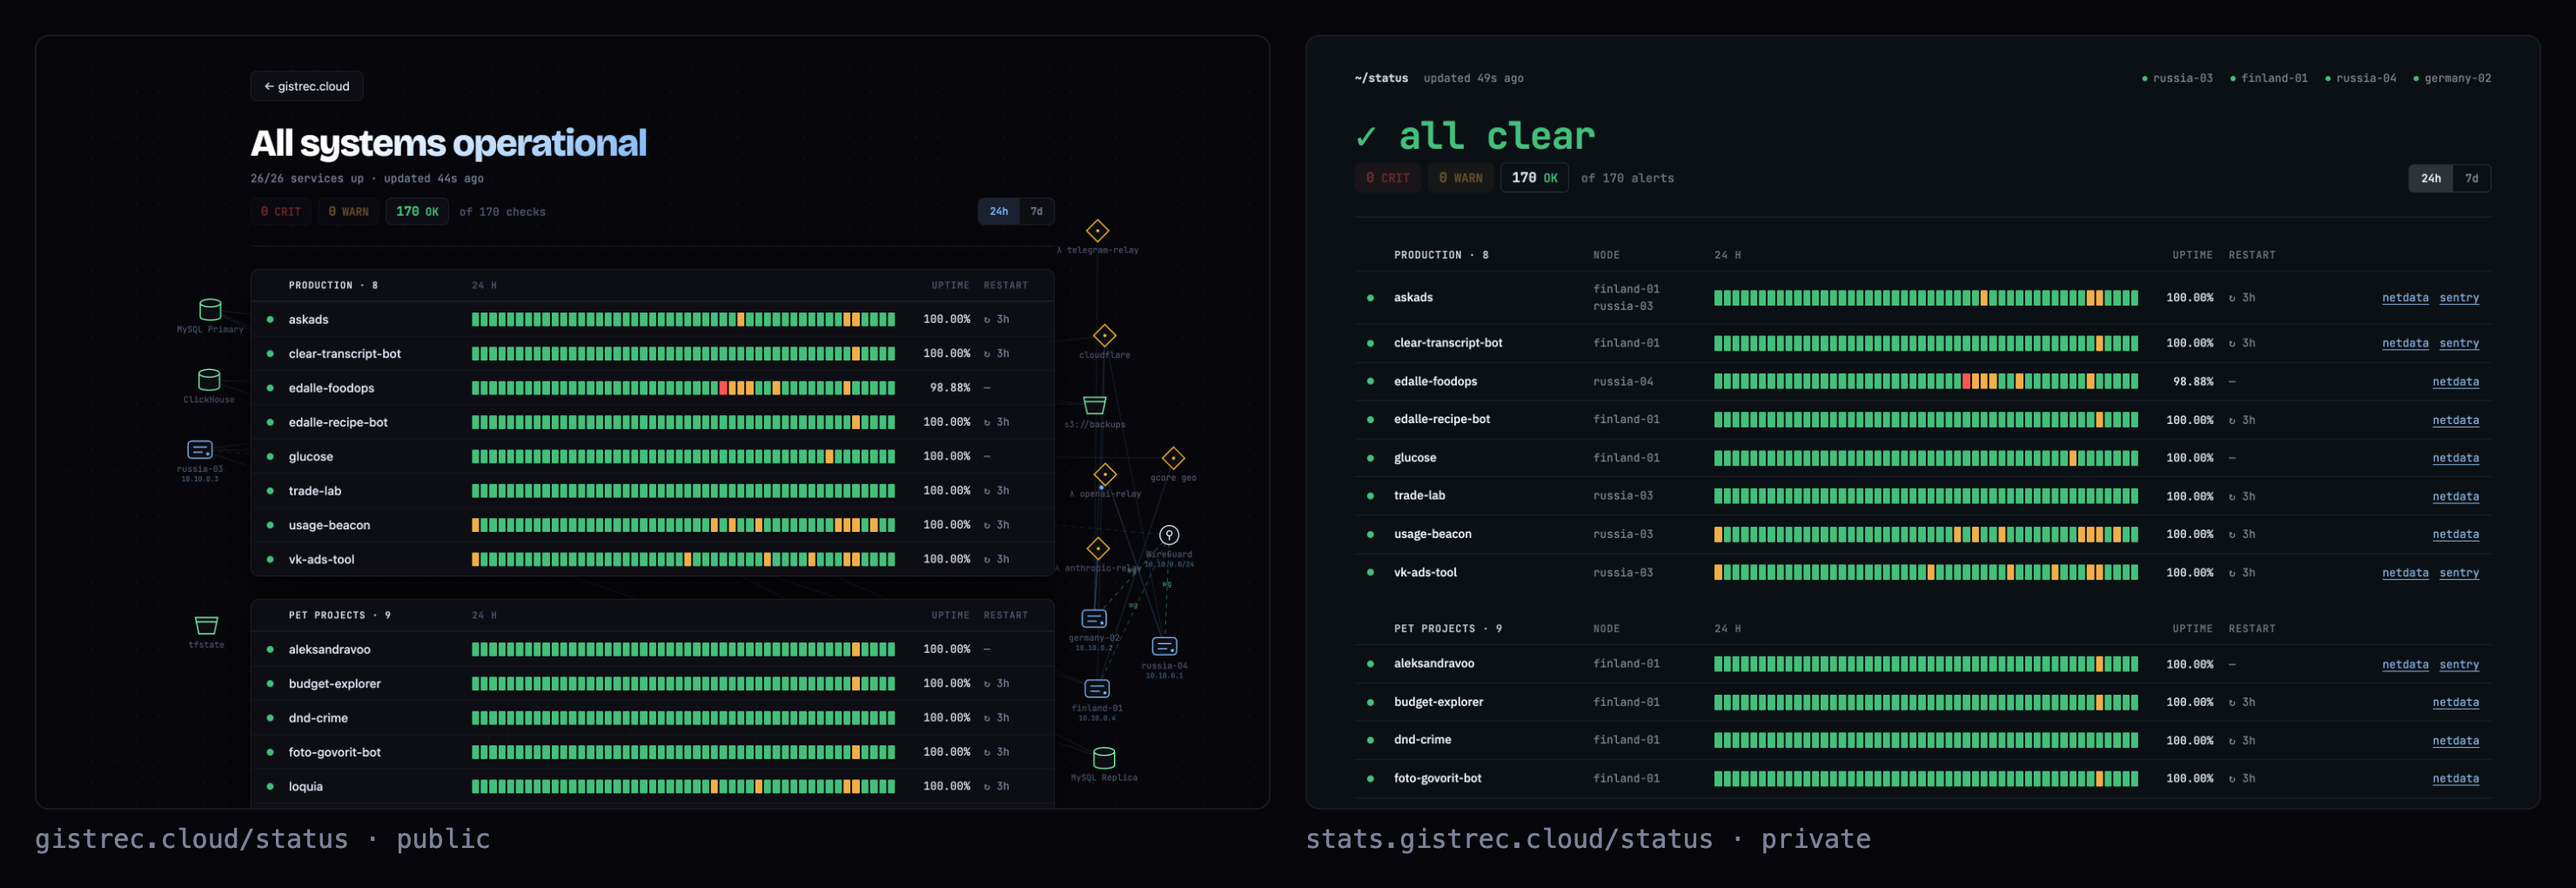The height and width of the screenshot is (888, 2576).
Task: Toggle the 170 OK filter on private page
Action: (x=1534, y=178)
